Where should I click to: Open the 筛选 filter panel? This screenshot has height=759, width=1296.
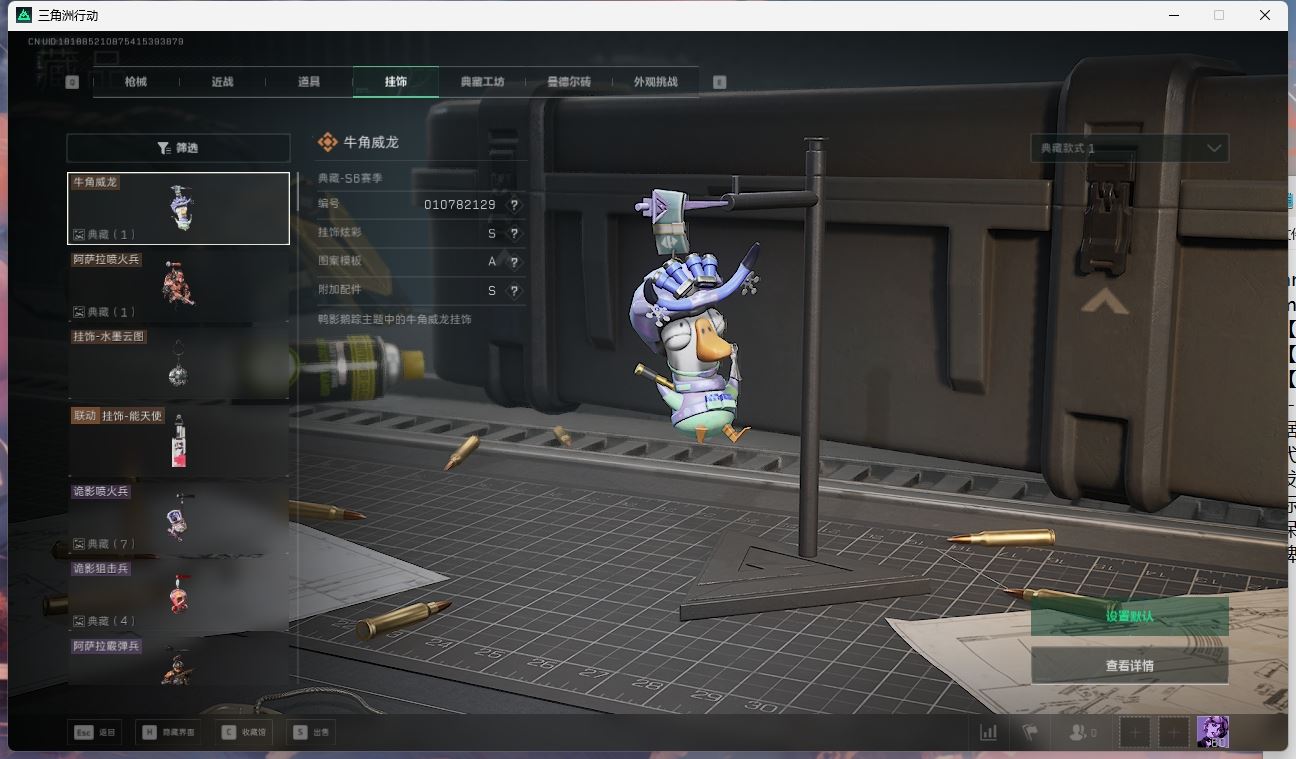(178, 148)
